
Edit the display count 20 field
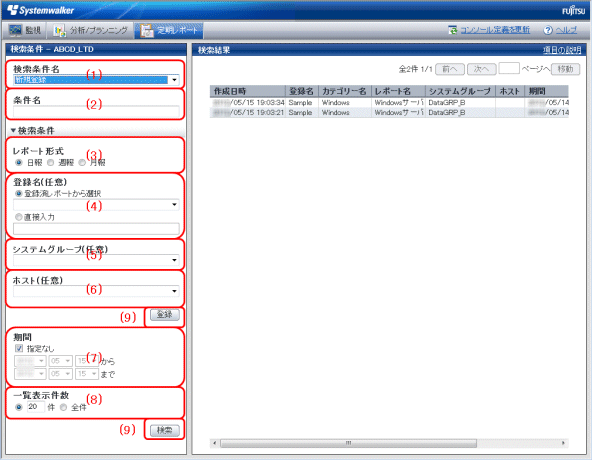click(35, 407)
